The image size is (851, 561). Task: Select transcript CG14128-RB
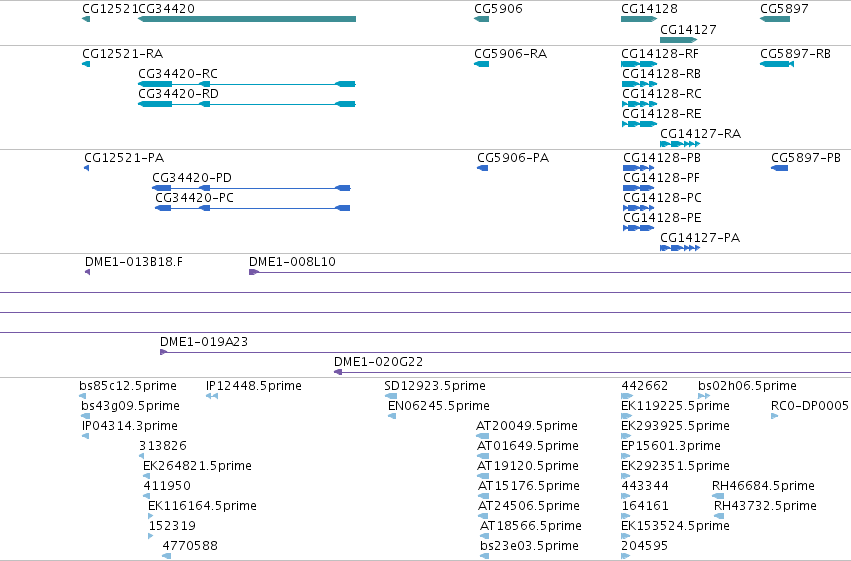click(x=639, y=84)
